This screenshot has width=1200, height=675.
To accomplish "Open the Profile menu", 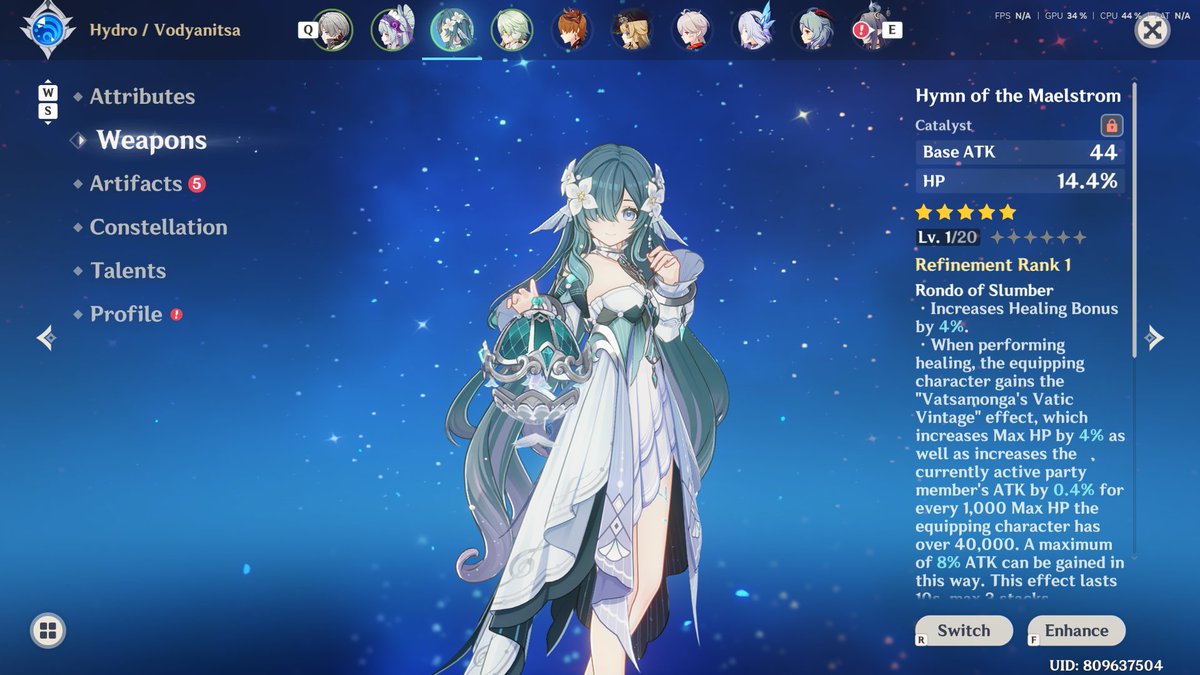I will point(125,314).
